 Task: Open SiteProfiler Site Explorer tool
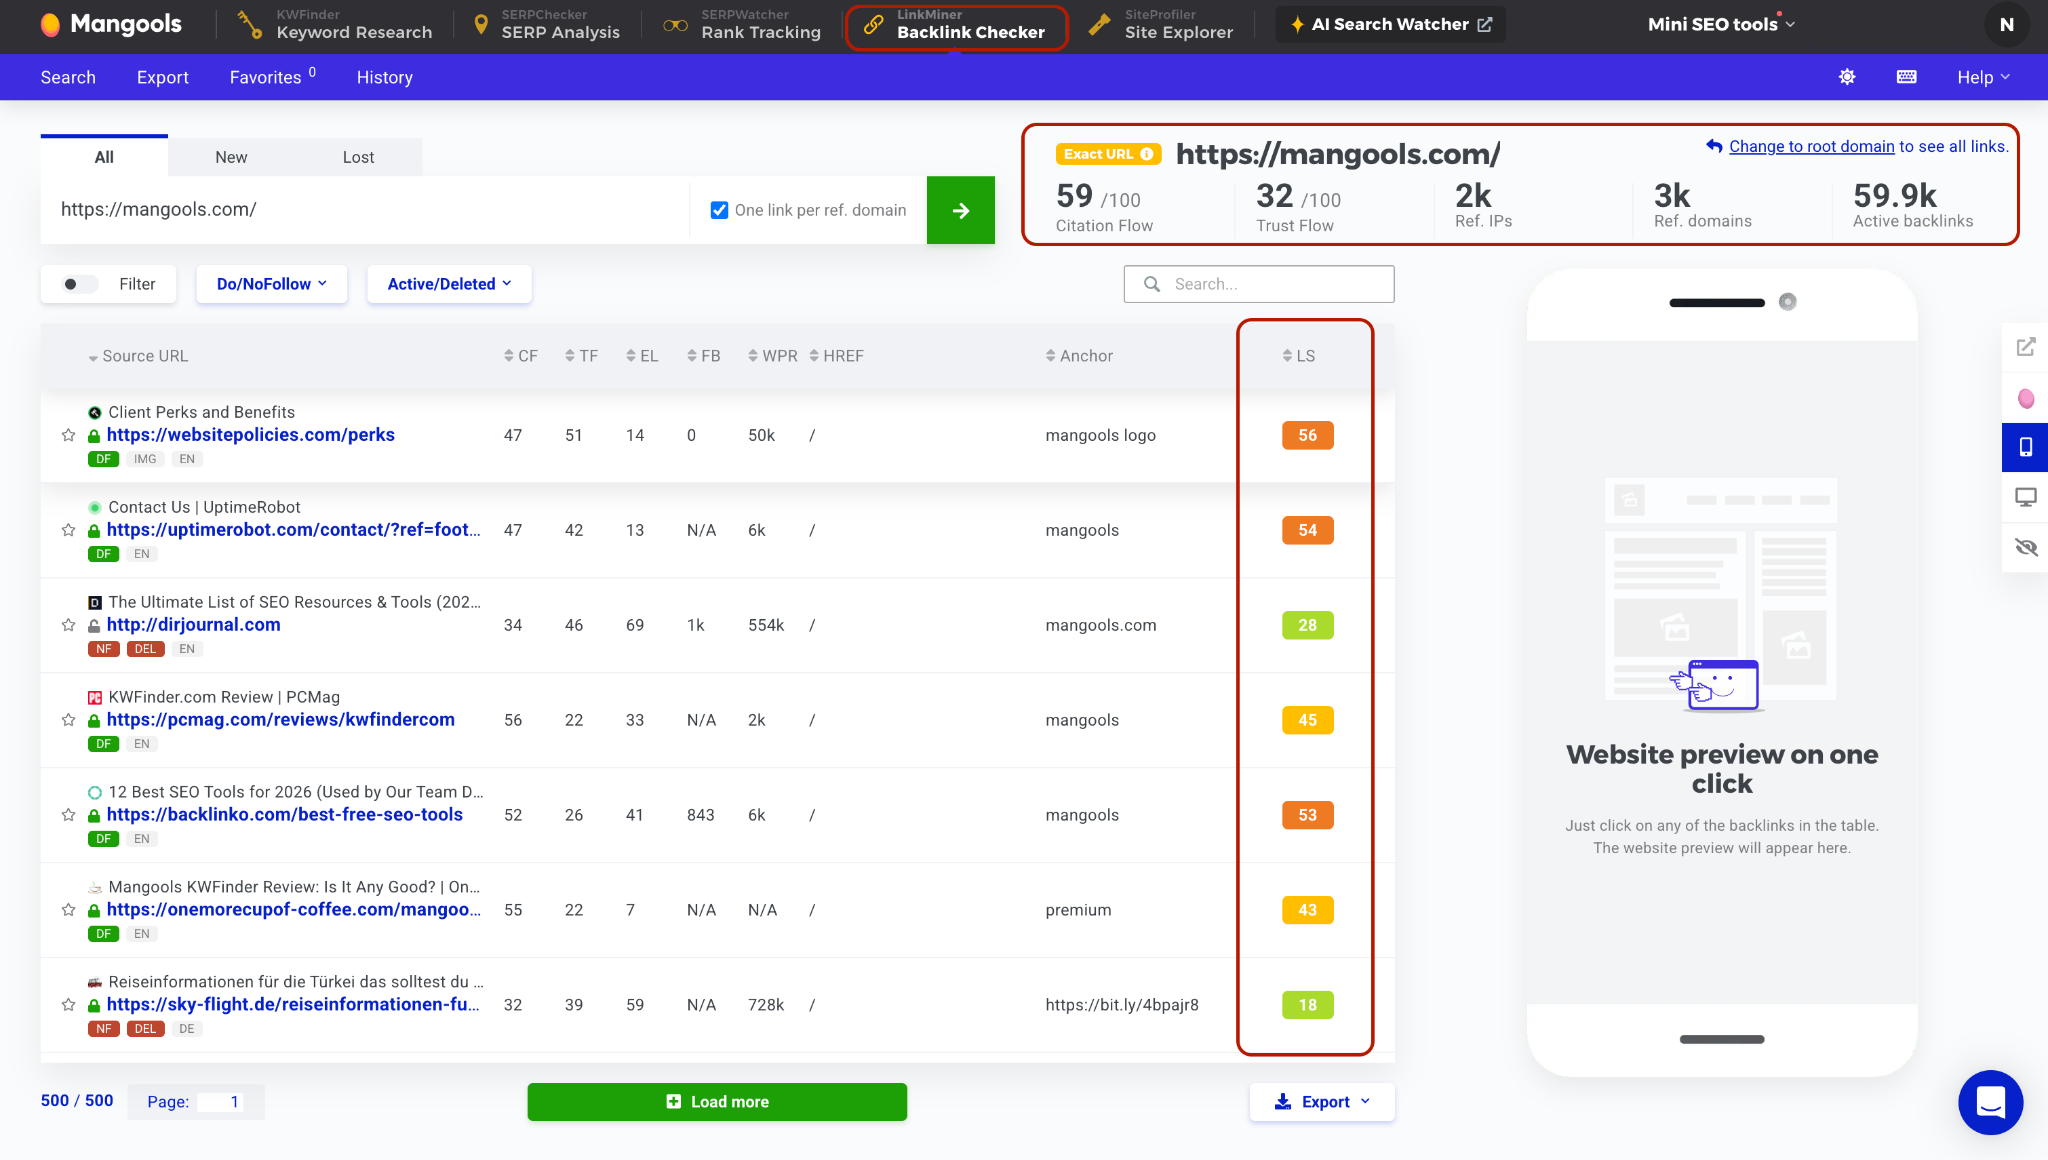pyautogui.click(x=1160, y=25)
